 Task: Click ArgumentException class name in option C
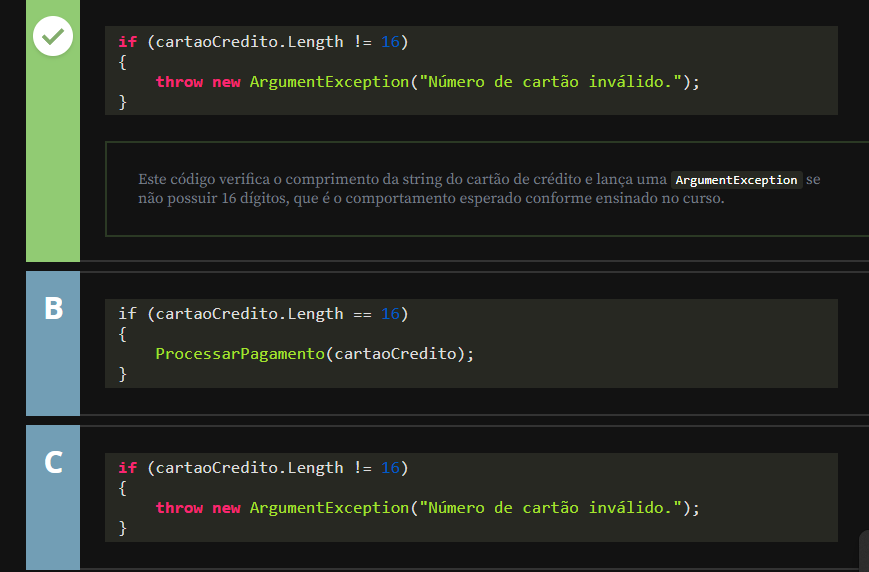[329, 508]
